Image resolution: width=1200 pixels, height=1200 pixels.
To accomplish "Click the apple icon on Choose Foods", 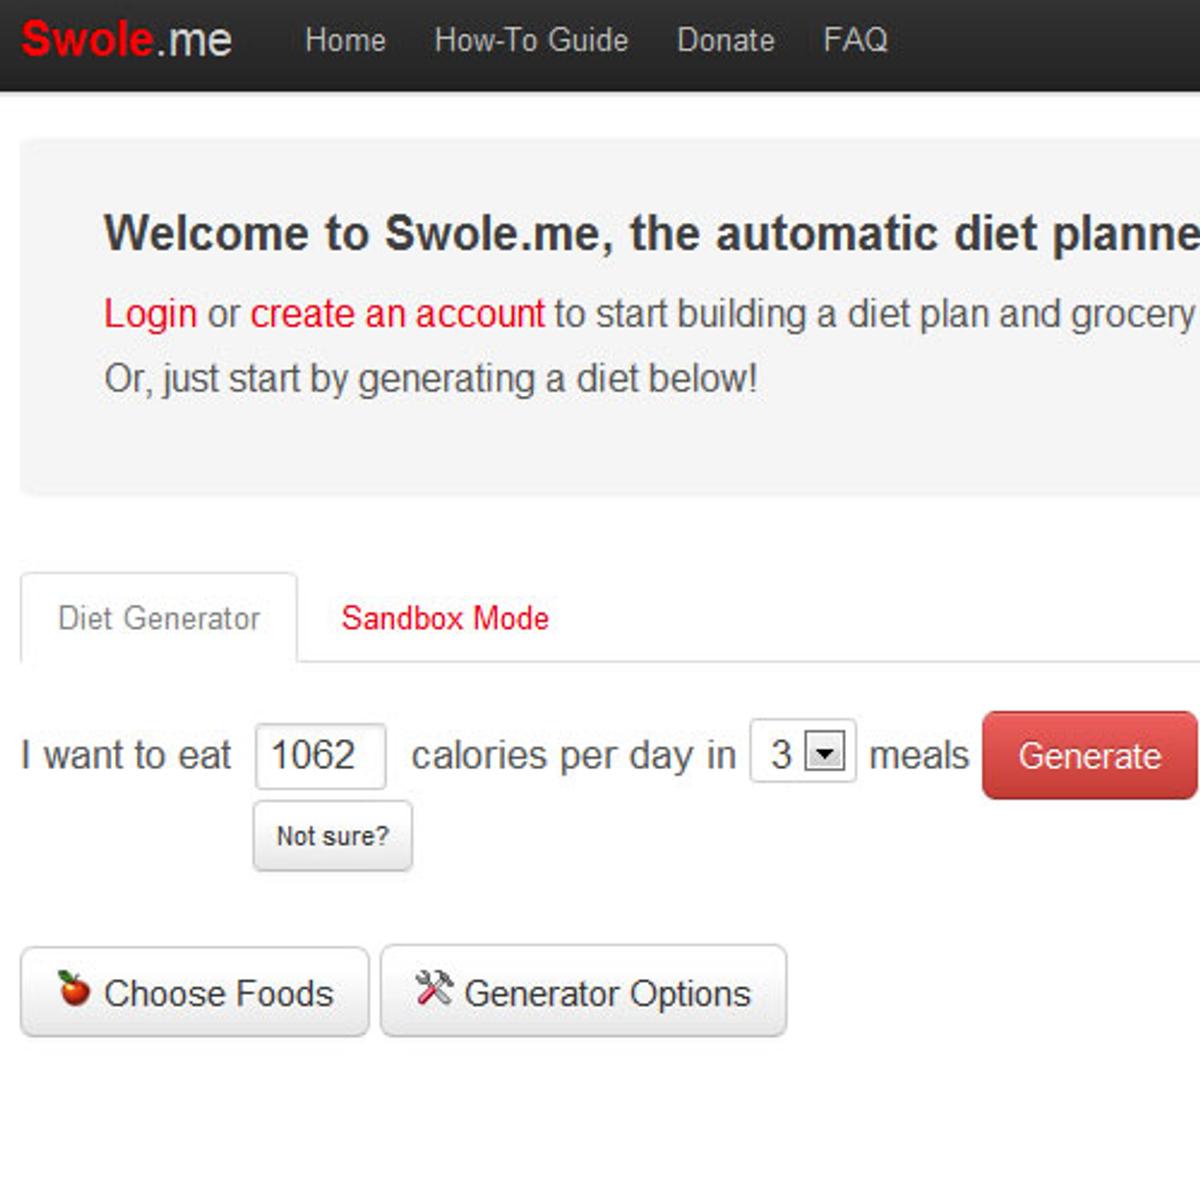I will [x=73, y=988].
